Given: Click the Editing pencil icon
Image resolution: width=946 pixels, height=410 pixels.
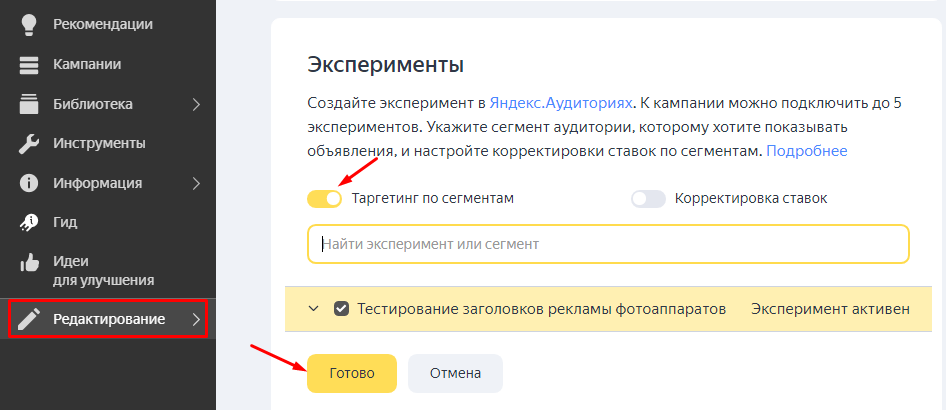Looking at the screenshot, I should click(29, 319).
